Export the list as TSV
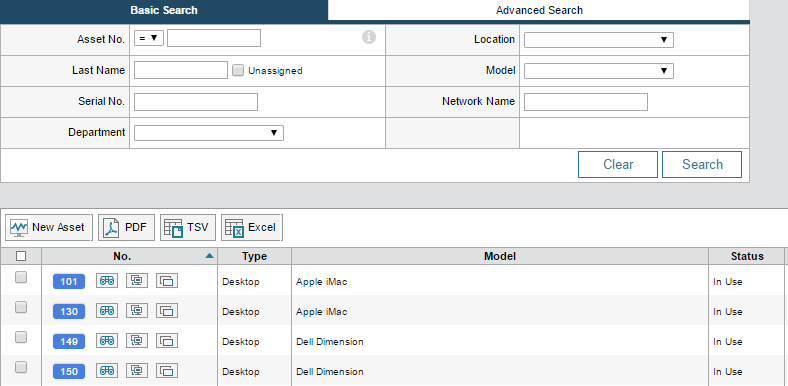 tap(187, 228)
